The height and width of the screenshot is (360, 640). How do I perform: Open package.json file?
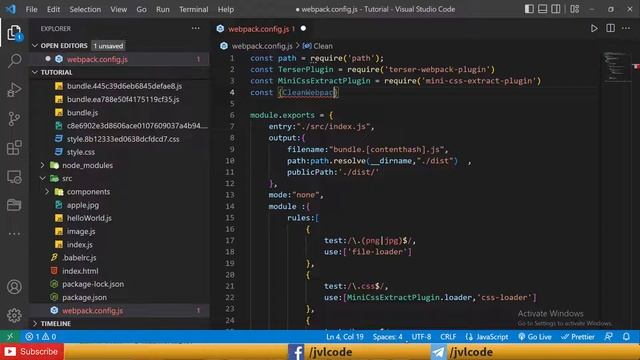point(84,297)
